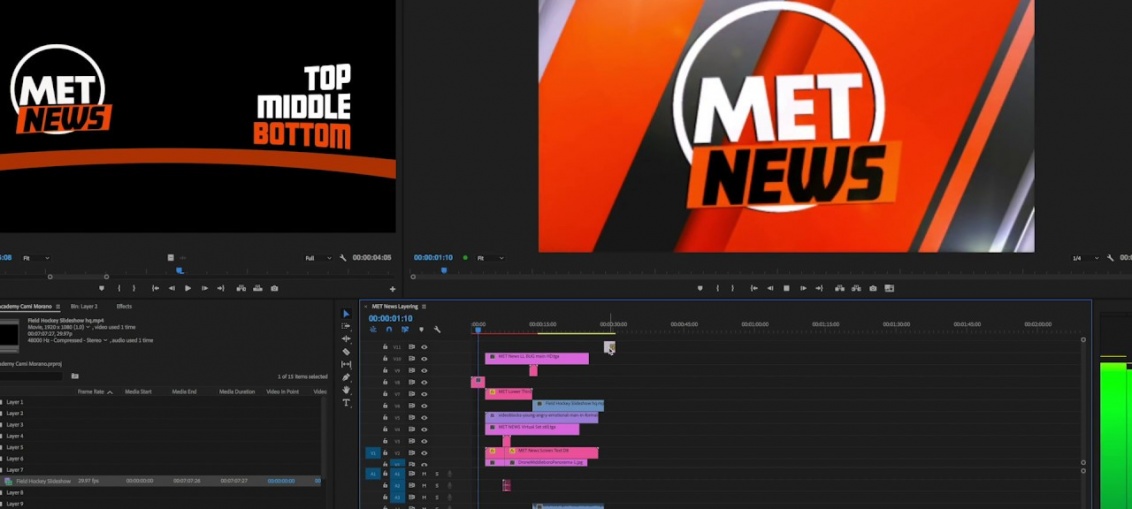Select MET News Layering sequence tab
The image size is (1132, 509).
click(395, 307)
